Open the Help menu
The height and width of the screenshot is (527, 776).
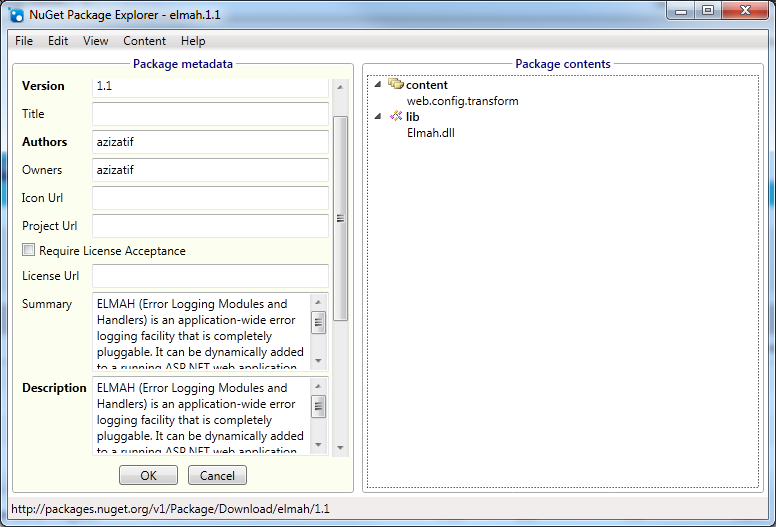click(x=193, y=41)
